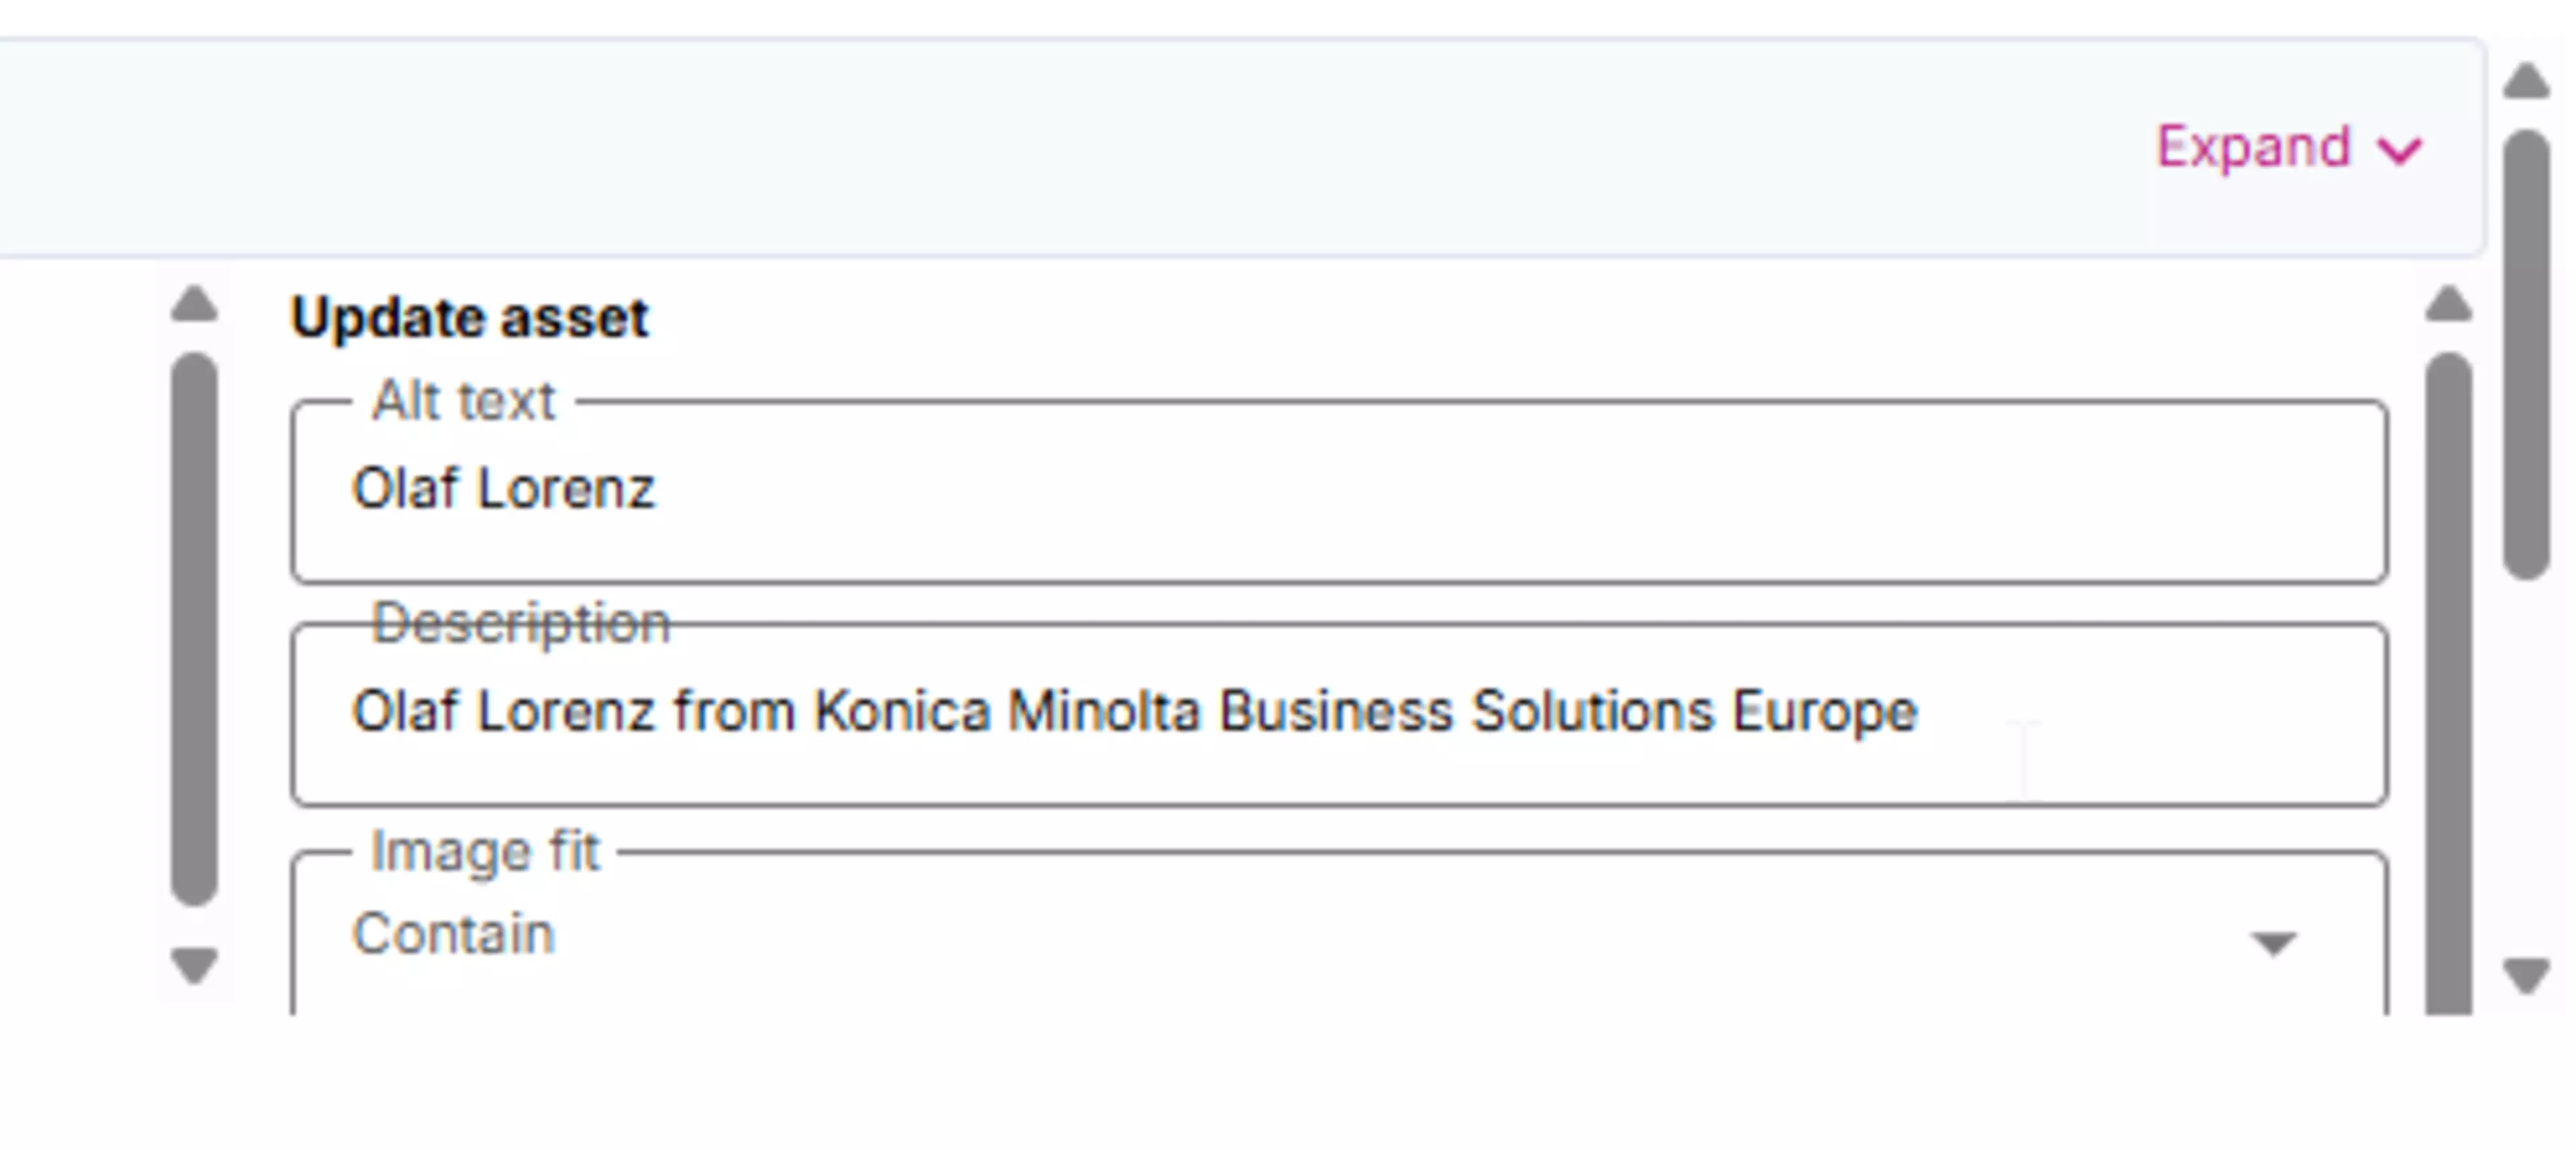Click the Image fit dropdown triangle arrow
The width and height of the screenshot is (2576, 1150).
(2272, 942)
